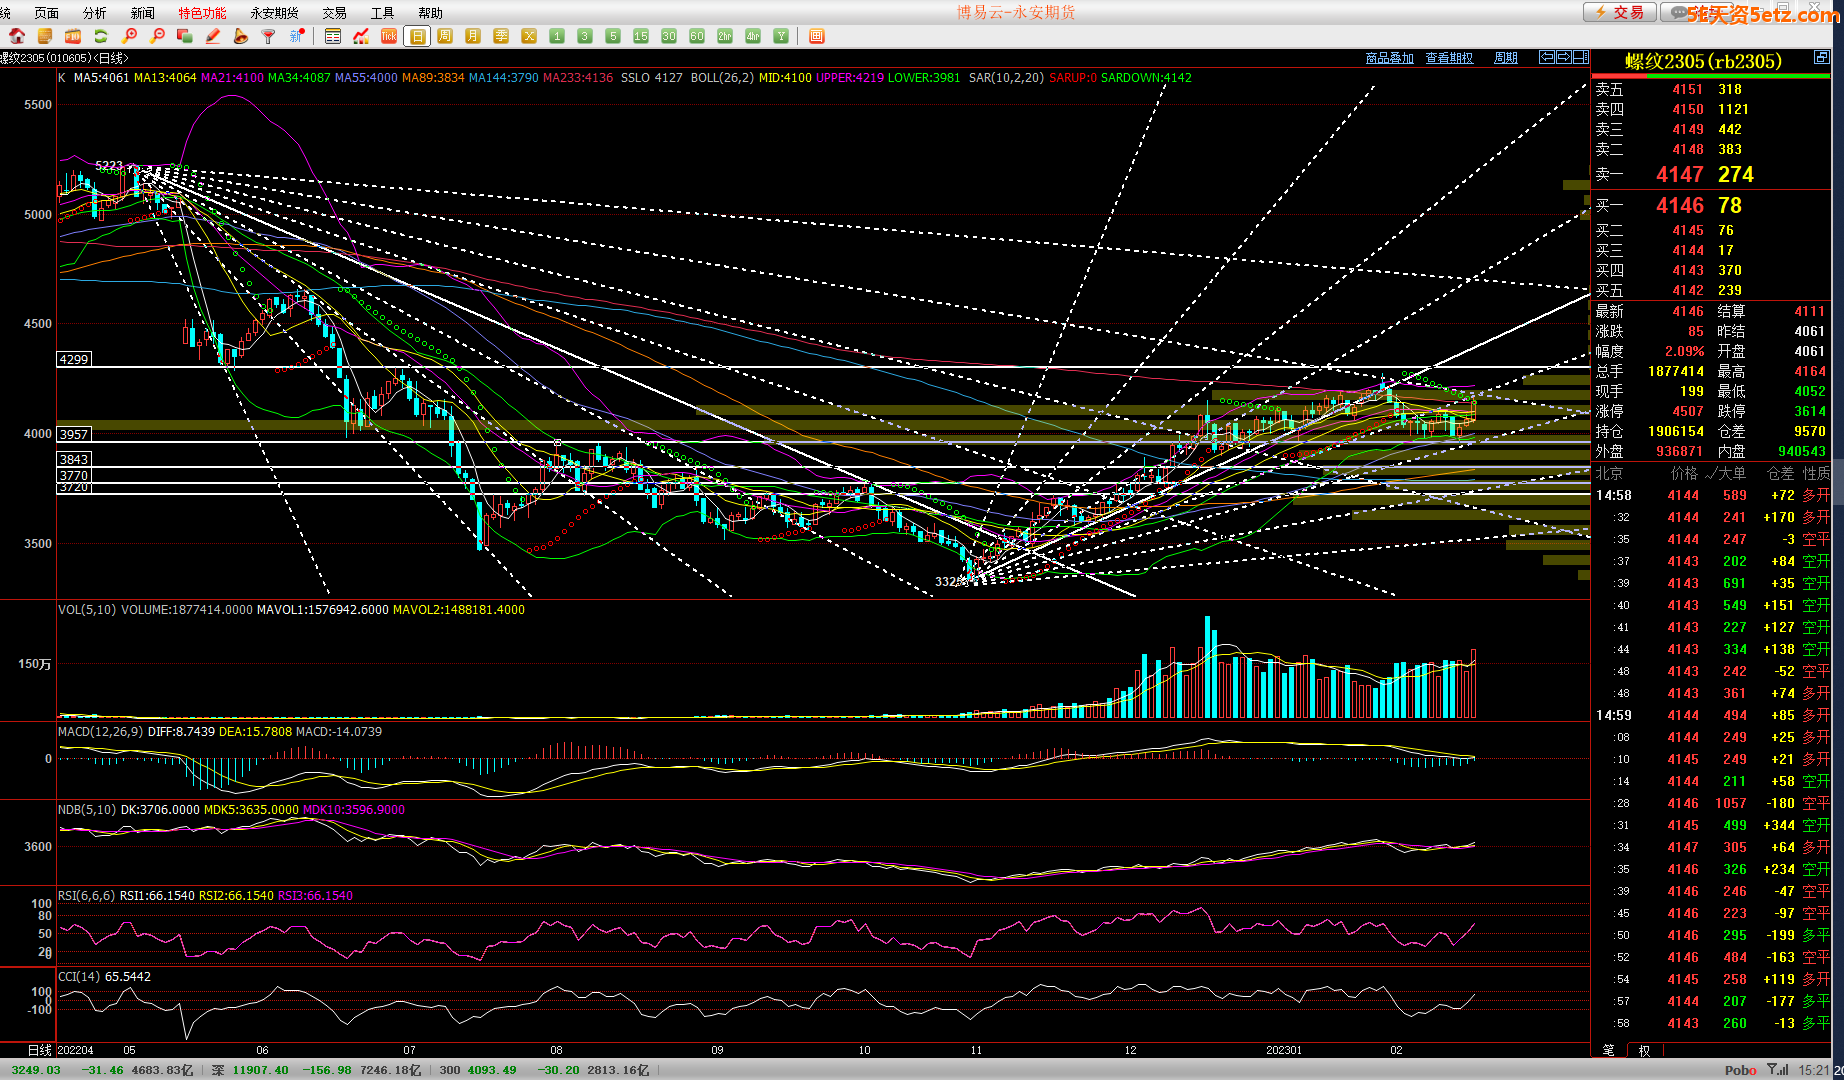Open the 永安期货 menu
This screenshot has height=1080, width=1844.
pyautogui.click(x=274, y=13)
